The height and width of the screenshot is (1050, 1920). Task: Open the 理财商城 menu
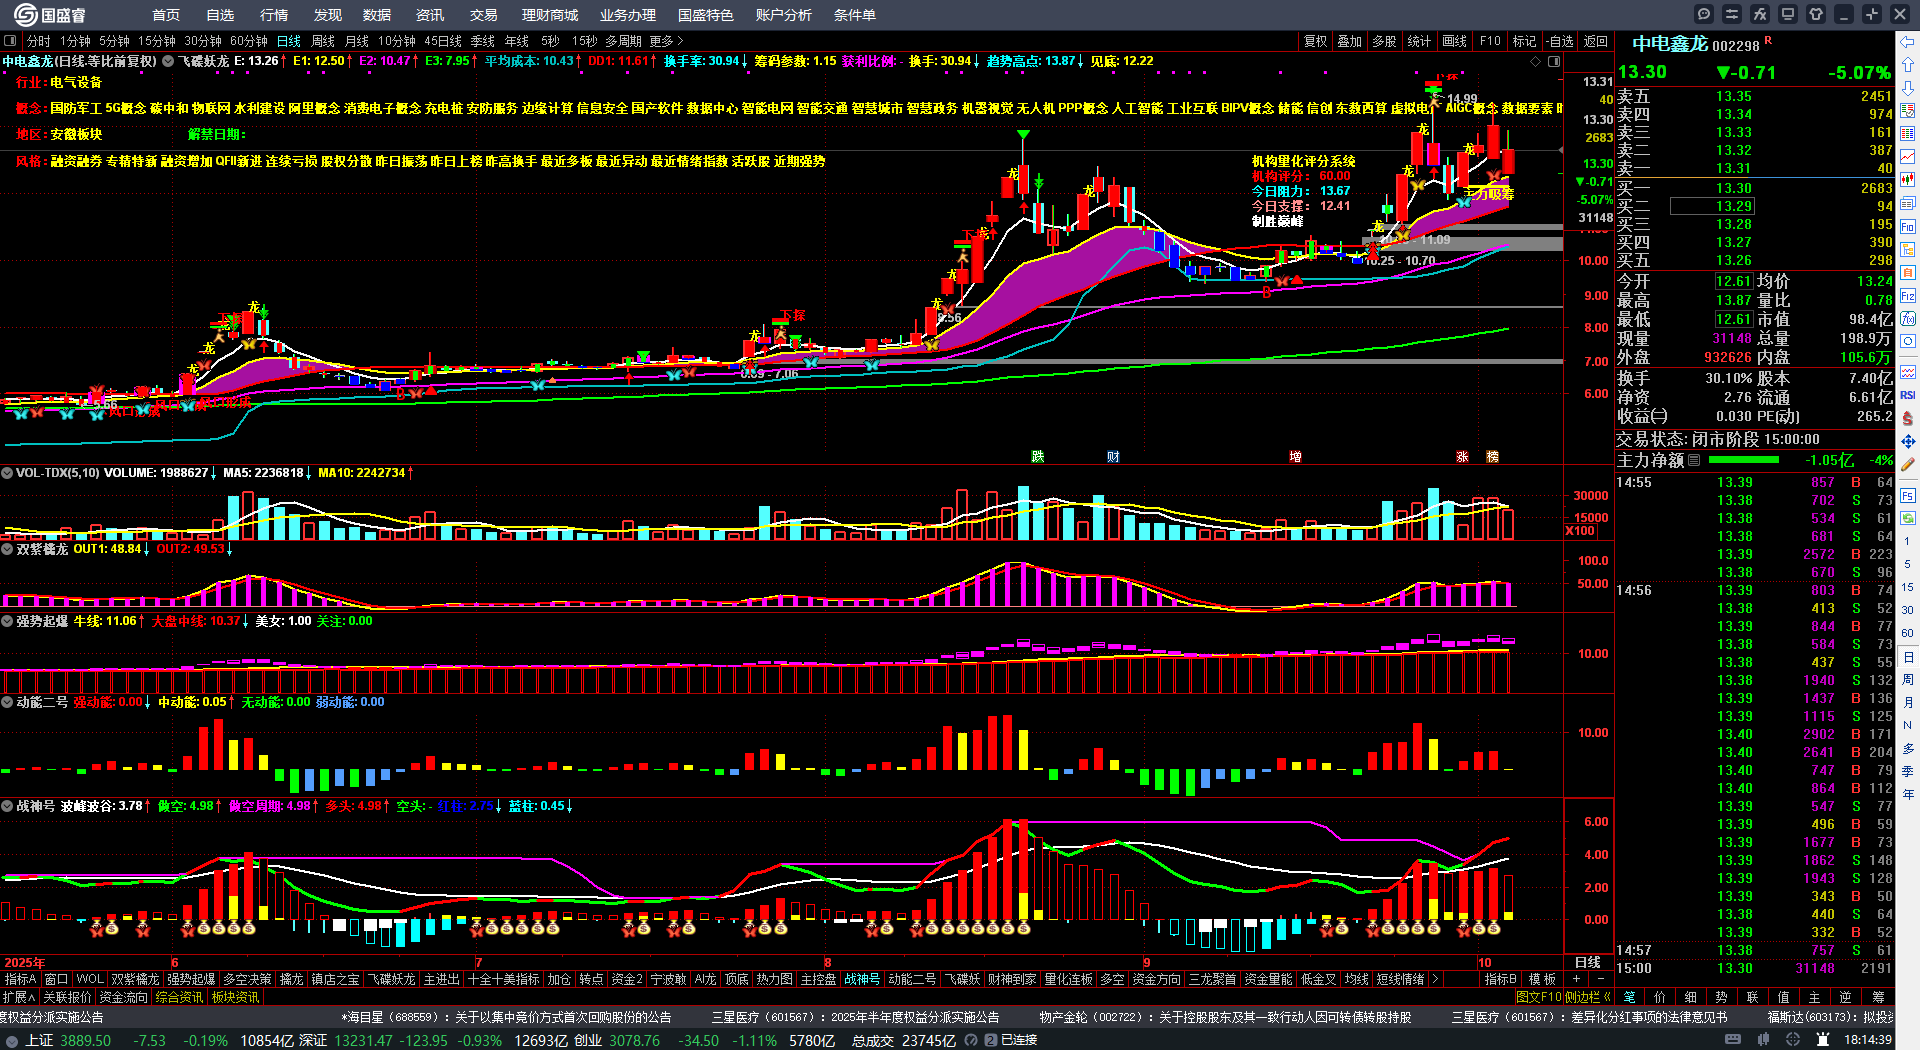pyautogui.click(x=550, y=15)
